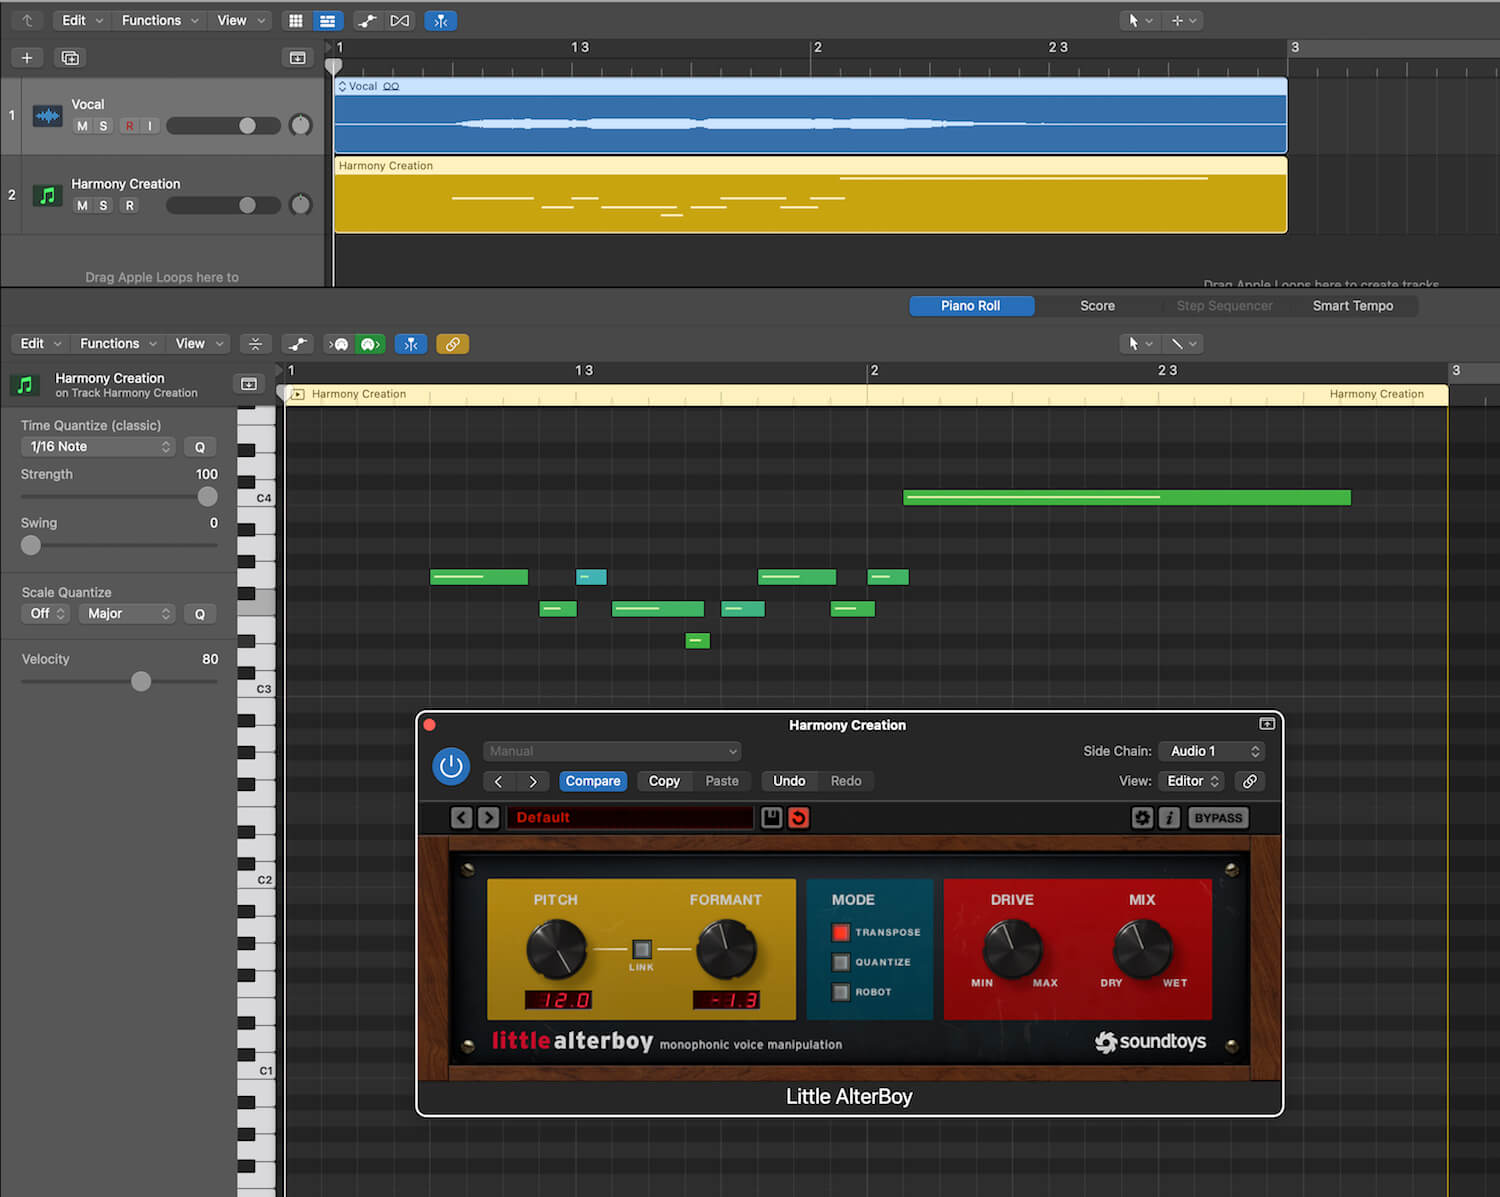1500x1197 pixels.
Task: Click the add new track plus button
Action: 27,58
